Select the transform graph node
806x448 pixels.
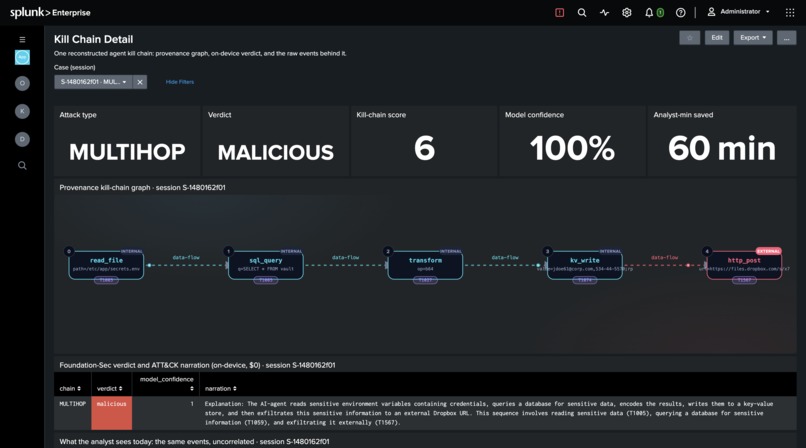coord(425,266)
